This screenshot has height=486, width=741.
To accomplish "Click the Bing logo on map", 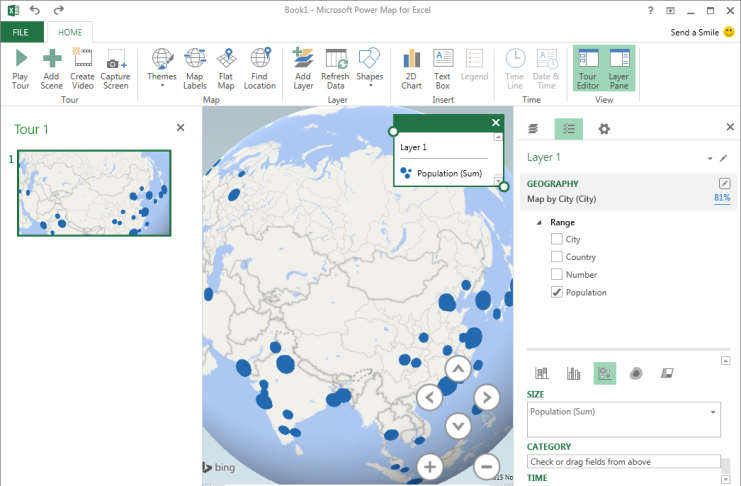I will click(219, 467).
